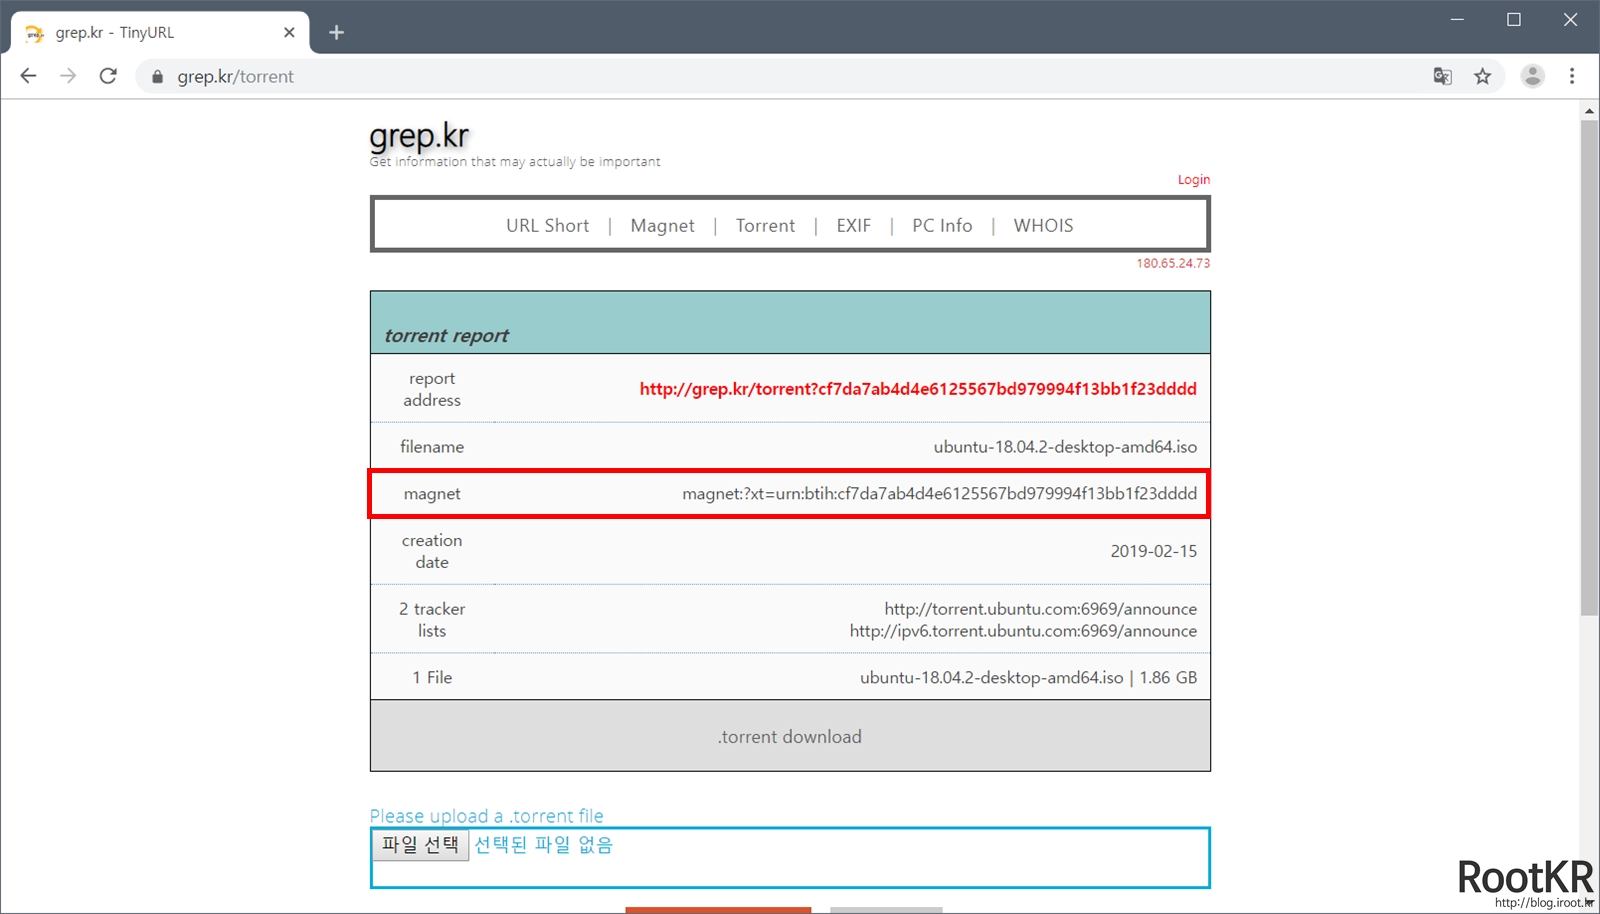Open the WHOIS menu item
This screenshot has width=1600, height=914.
click(1043, 226)
